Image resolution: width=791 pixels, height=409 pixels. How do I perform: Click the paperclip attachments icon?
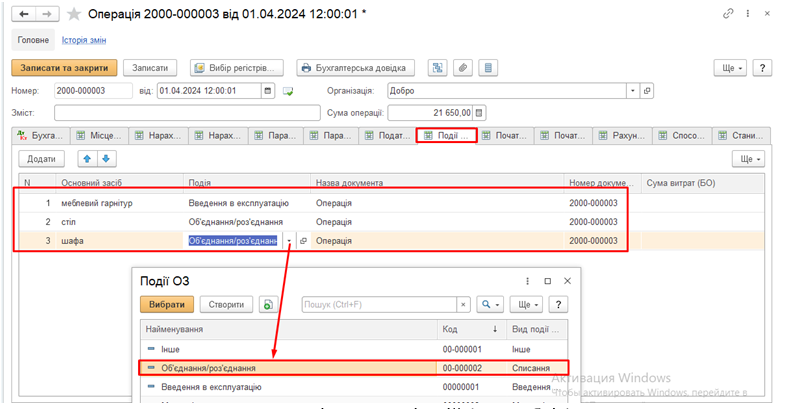pyautogui.click(x=462, y=68)
